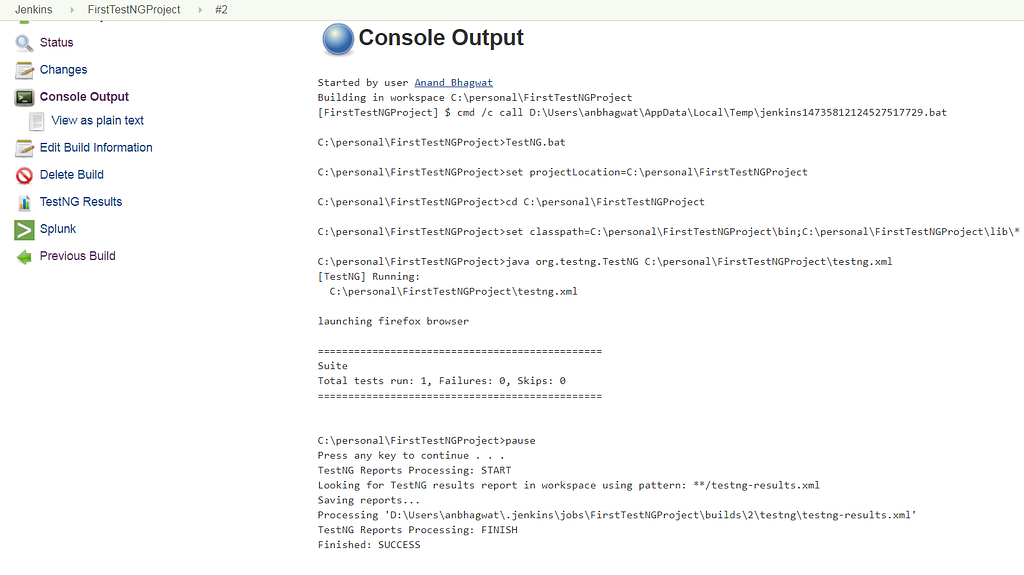Click 'Press any key to continue' line
Viewport: 1024px width, 575px height.
[x=411, y=455]
